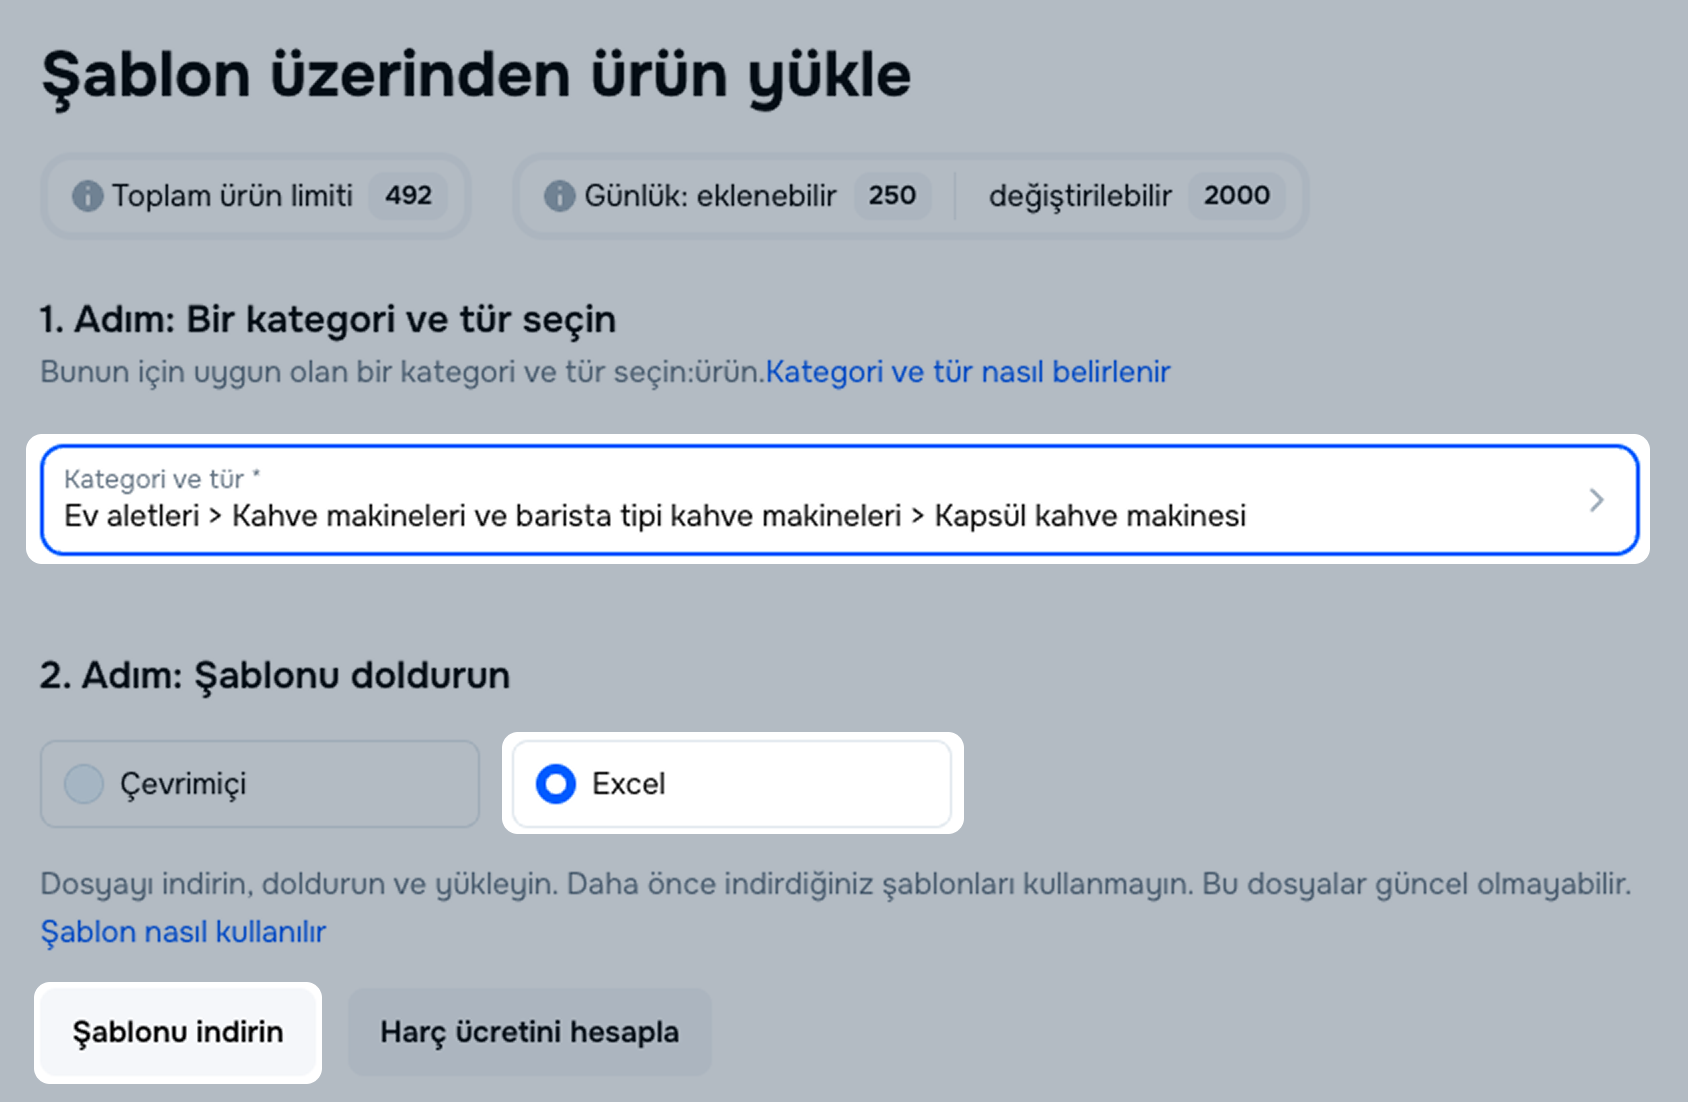
Task: Click the 'Şablon üzerinden ürün yükle' page title
Action: tap(476, 76)
